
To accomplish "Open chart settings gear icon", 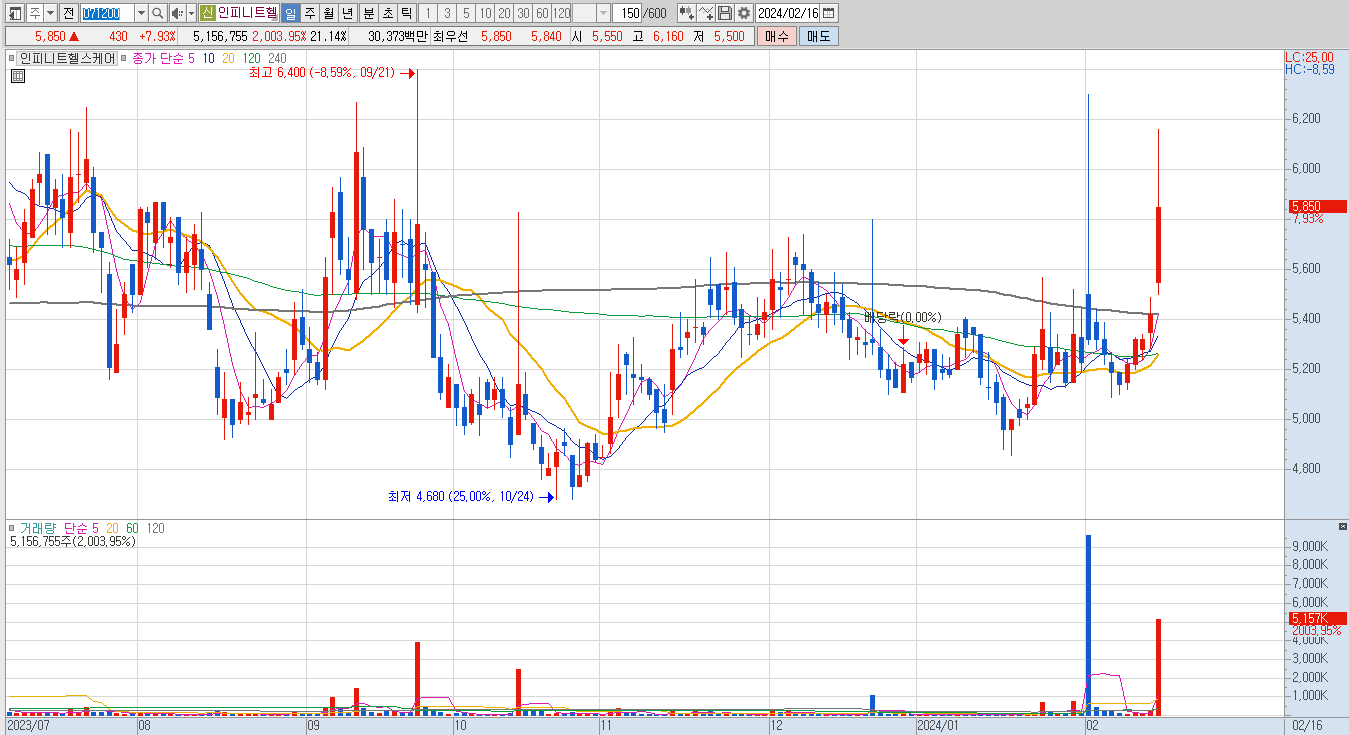I will point(744,13).
